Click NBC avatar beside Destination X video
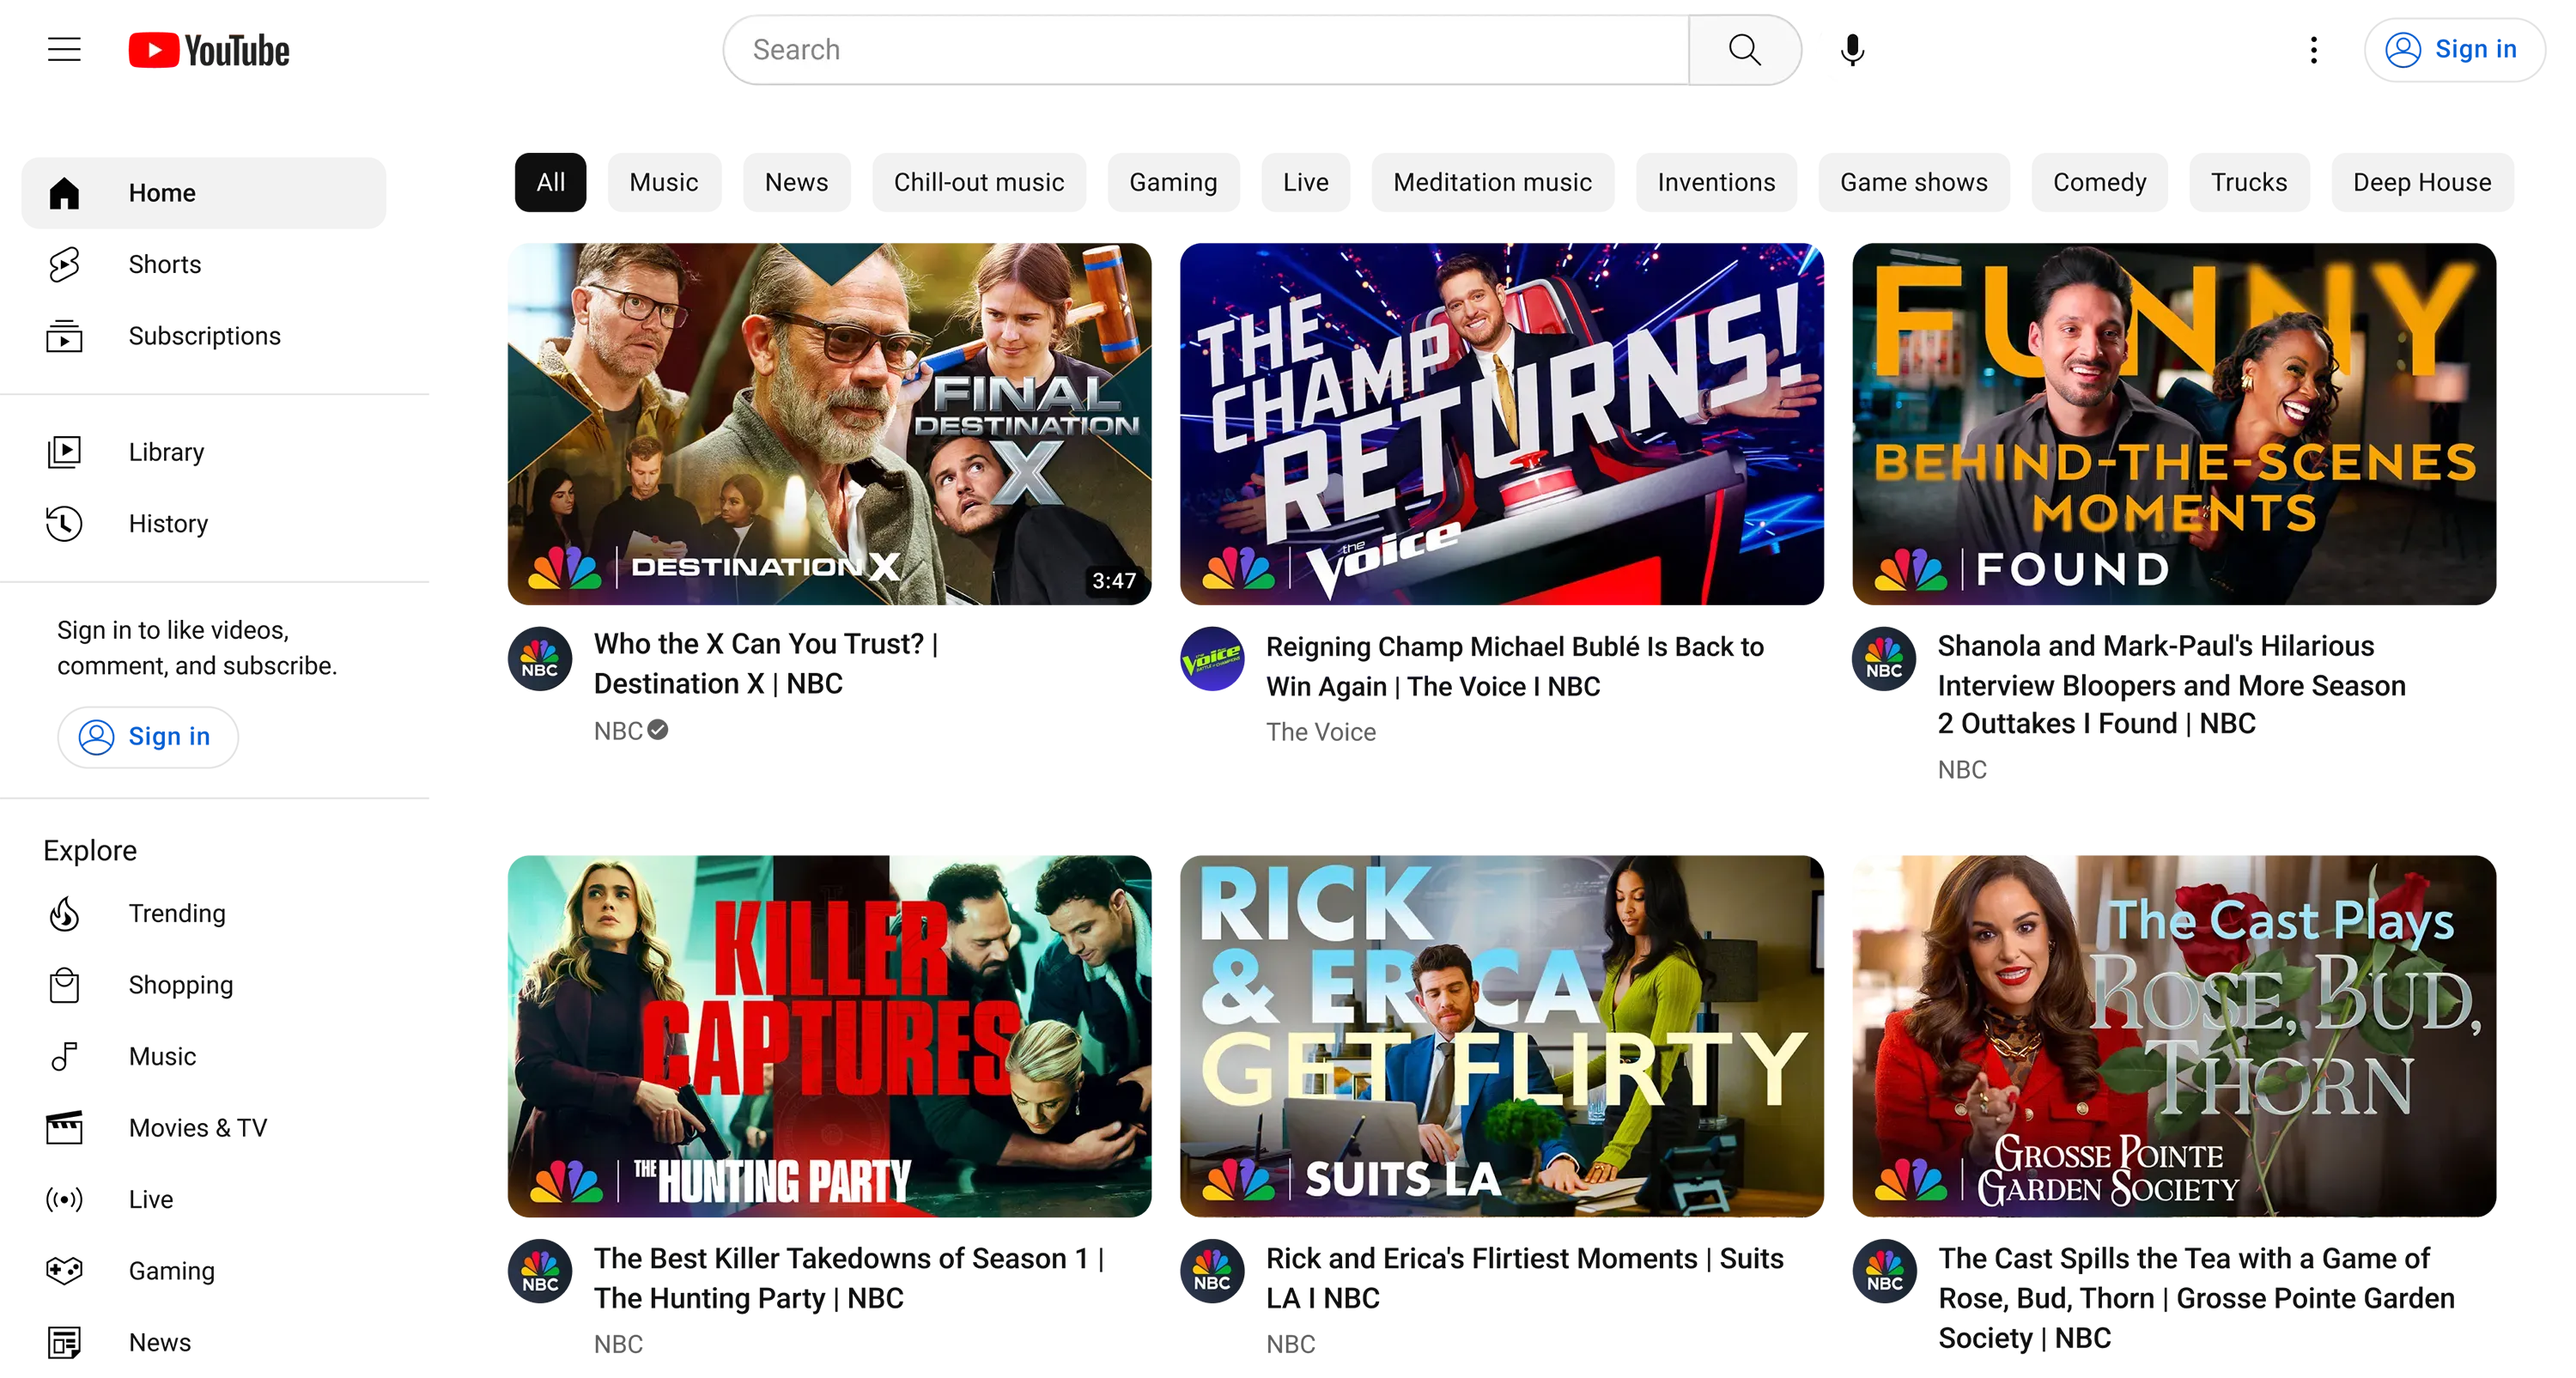 540,659
